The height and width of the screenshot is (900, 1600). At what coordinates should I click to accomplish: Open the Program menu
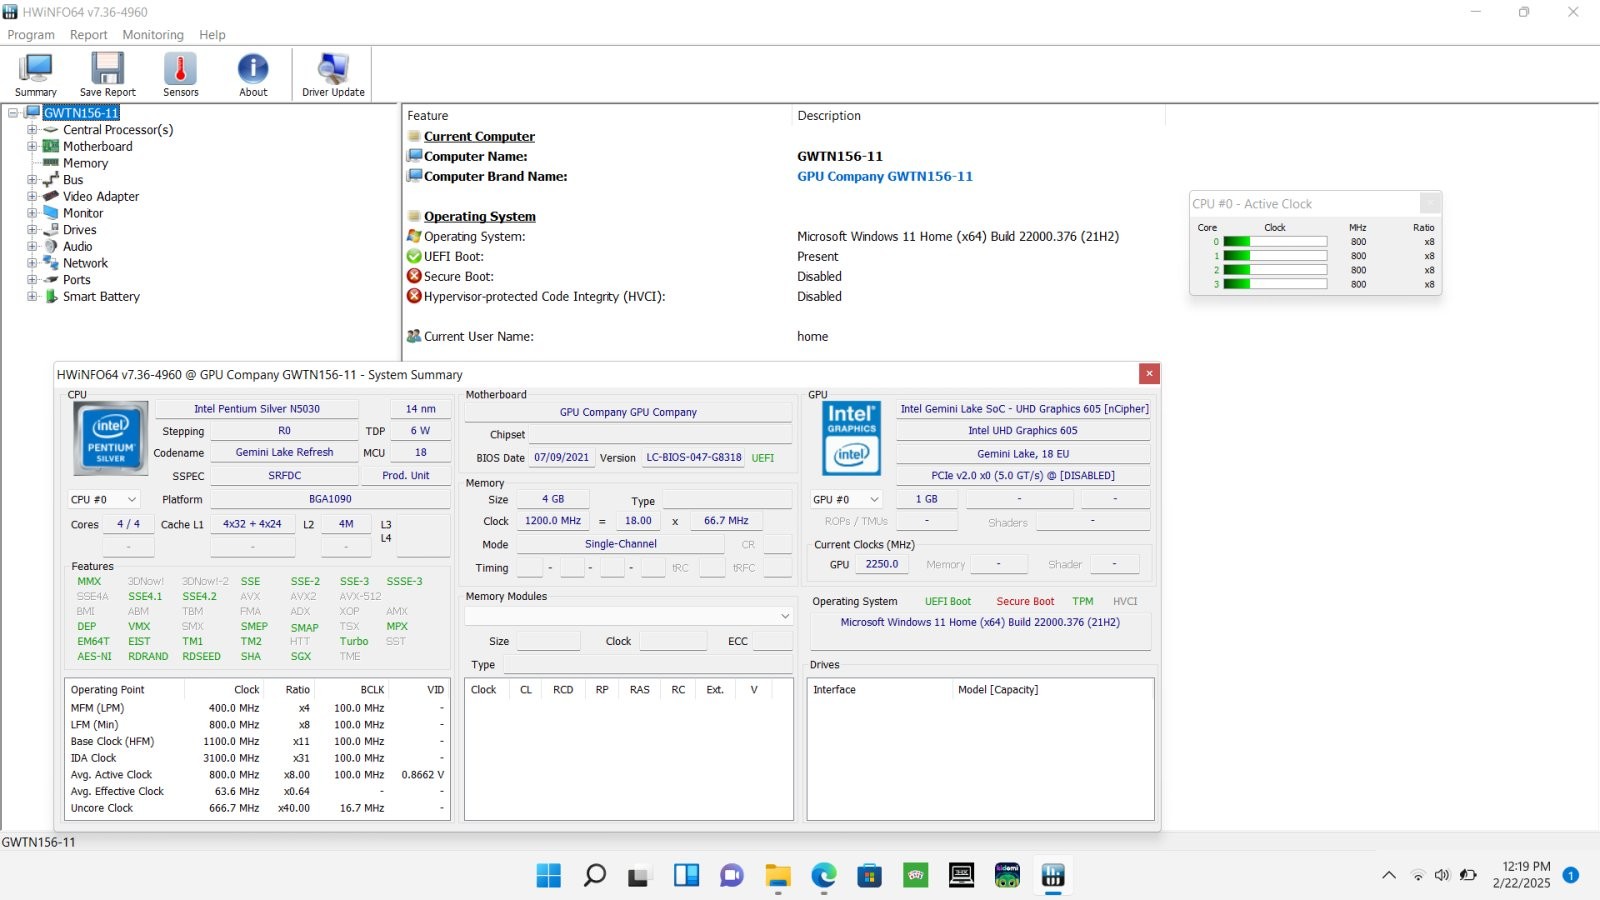pos(31,35)
